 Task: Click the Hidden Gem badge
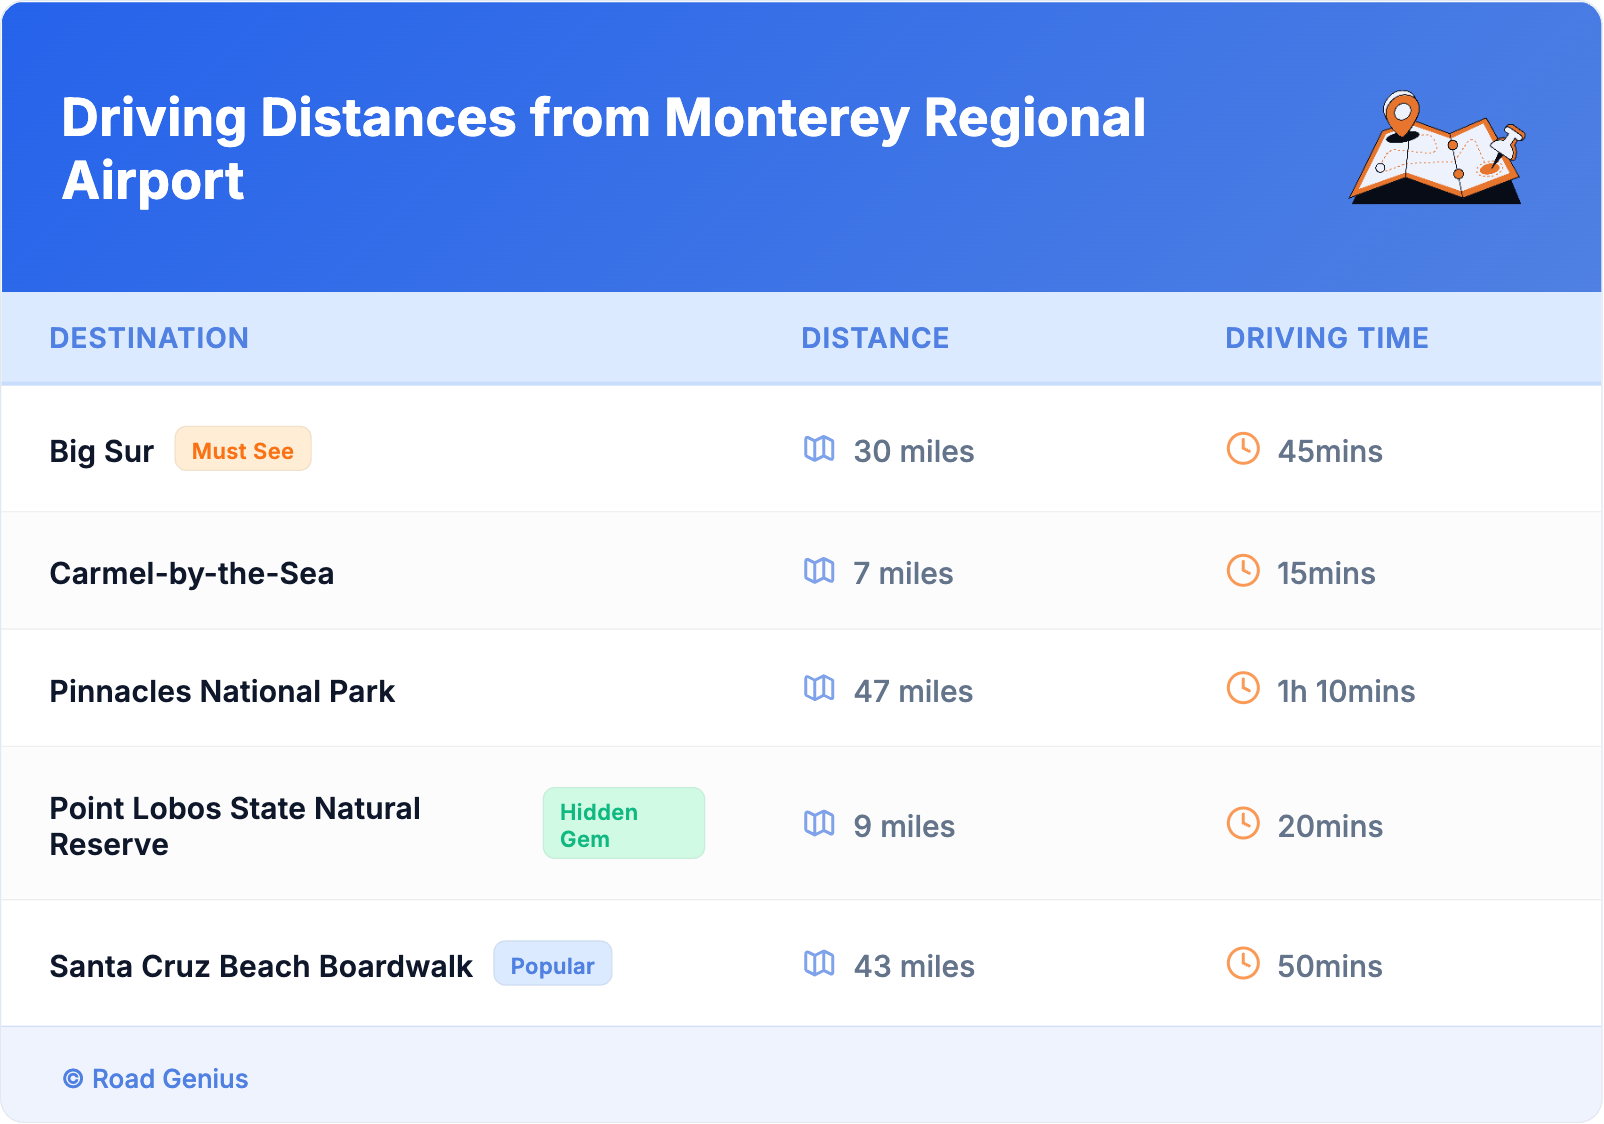click(623, 824)
